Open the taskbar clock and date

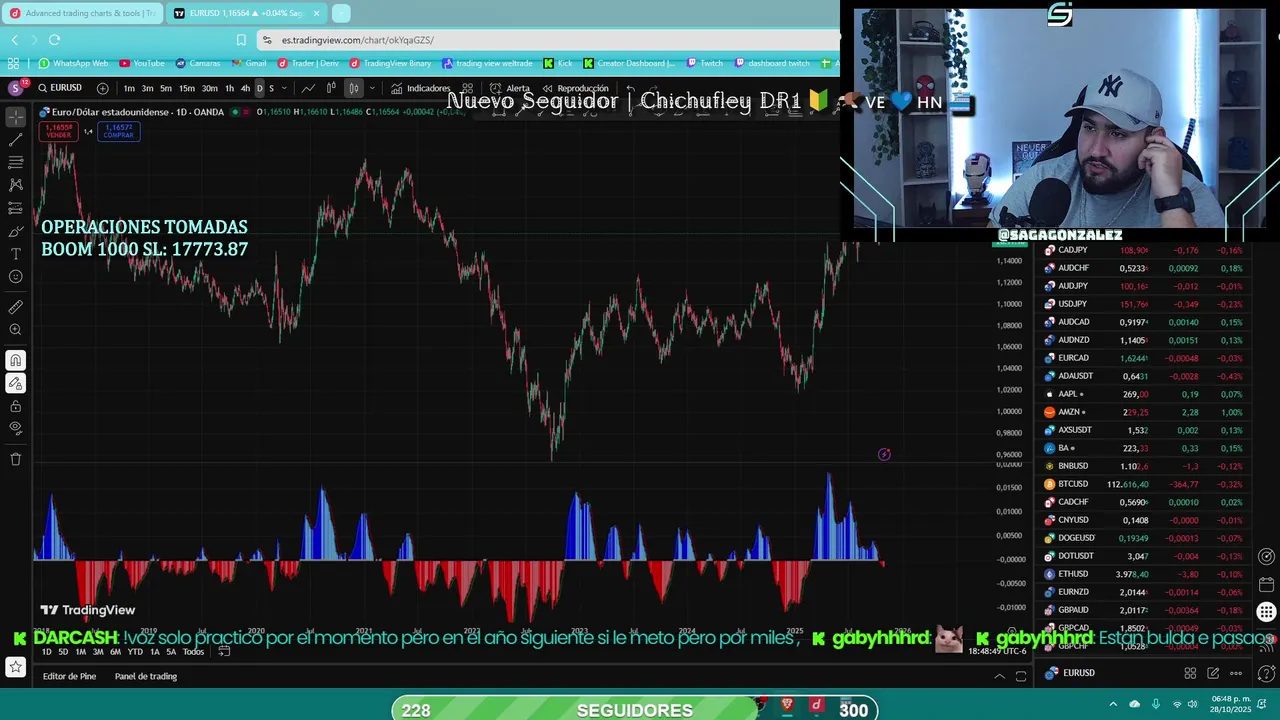(1231, 704)
